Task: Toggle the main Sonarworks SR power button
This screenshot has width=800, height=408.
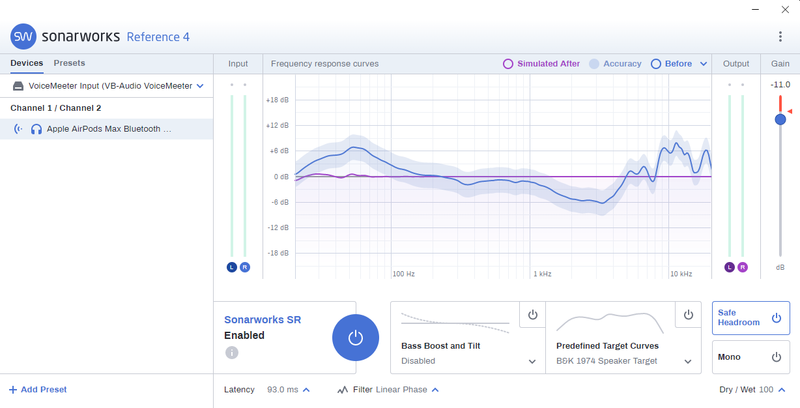Action: click(x=356, y=338)
